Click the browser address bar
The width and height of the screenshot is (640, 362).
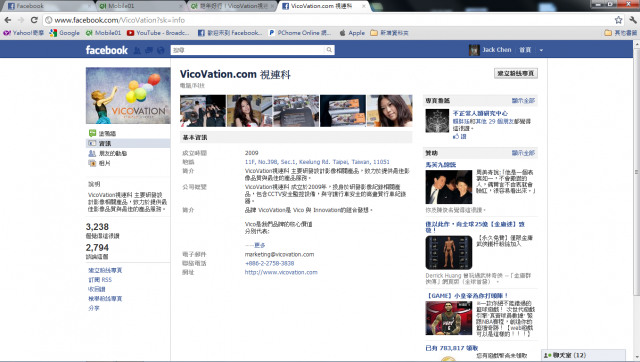329,20
